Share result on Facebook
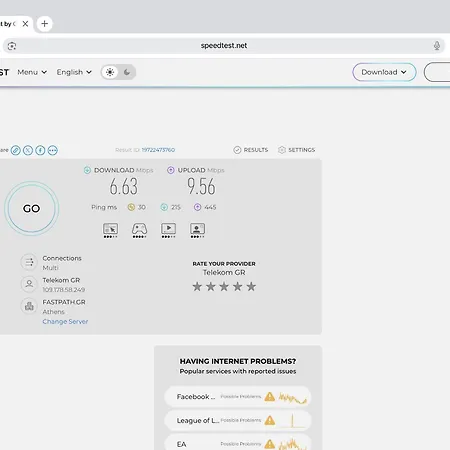The width and height of the screenshot is (450, 450). [40, 150]
